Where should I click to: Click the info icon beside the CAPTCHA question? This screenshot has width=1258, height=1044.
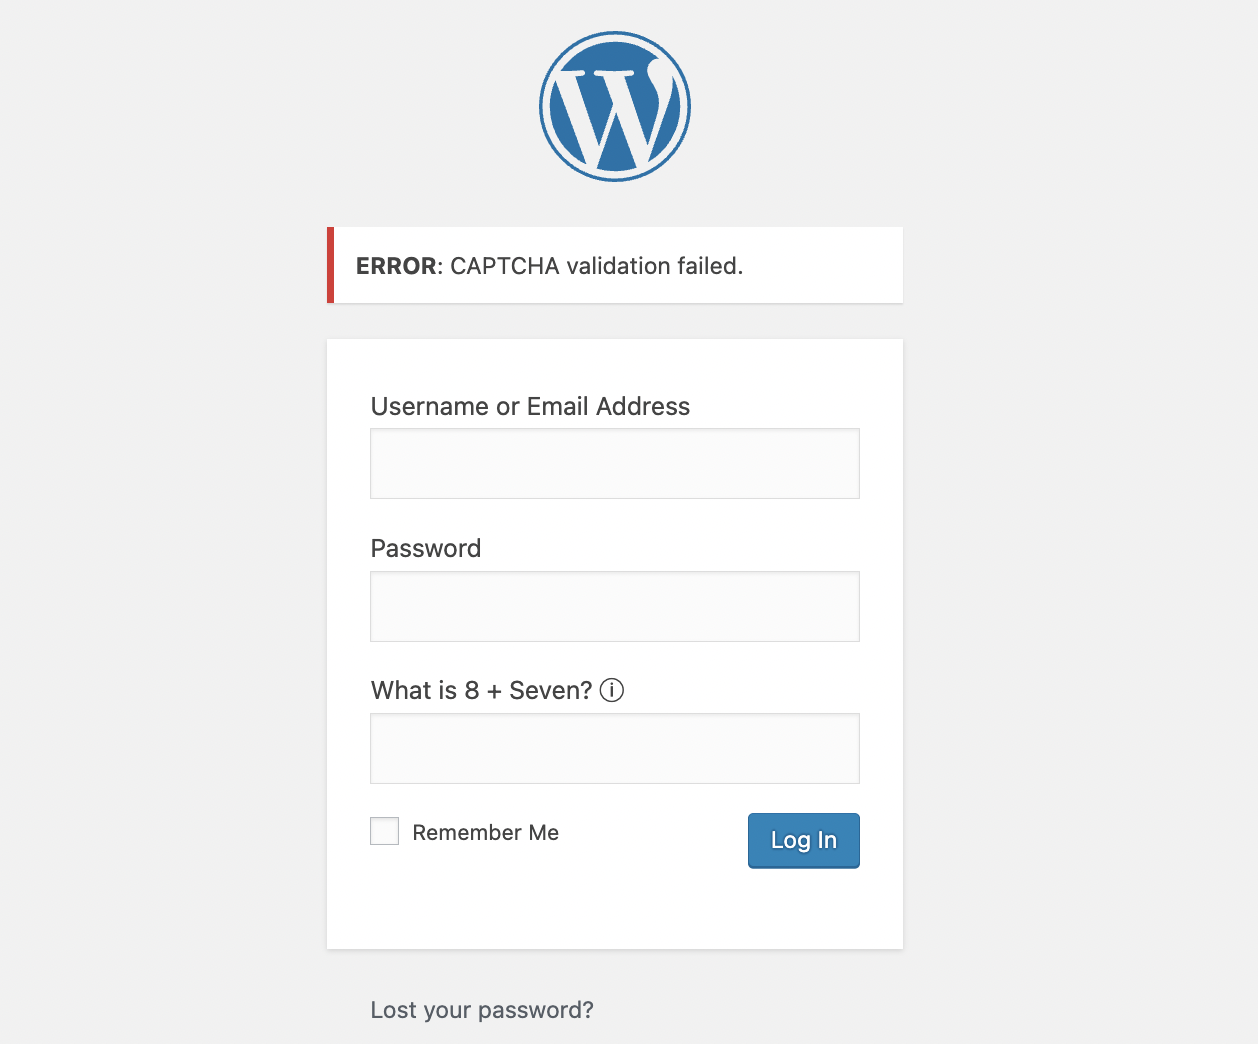(612, 690)
